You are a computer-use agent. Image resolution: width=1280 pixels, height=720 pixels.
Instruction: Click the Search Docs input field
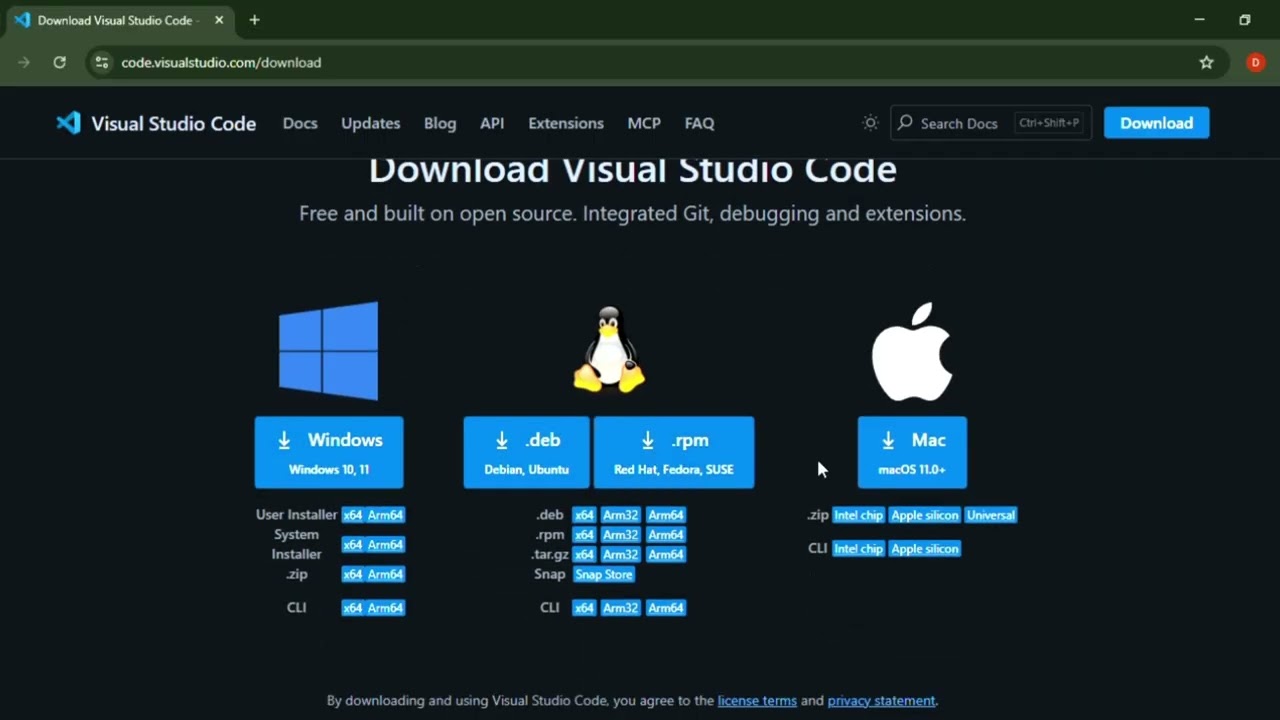(x=990, y=123)
